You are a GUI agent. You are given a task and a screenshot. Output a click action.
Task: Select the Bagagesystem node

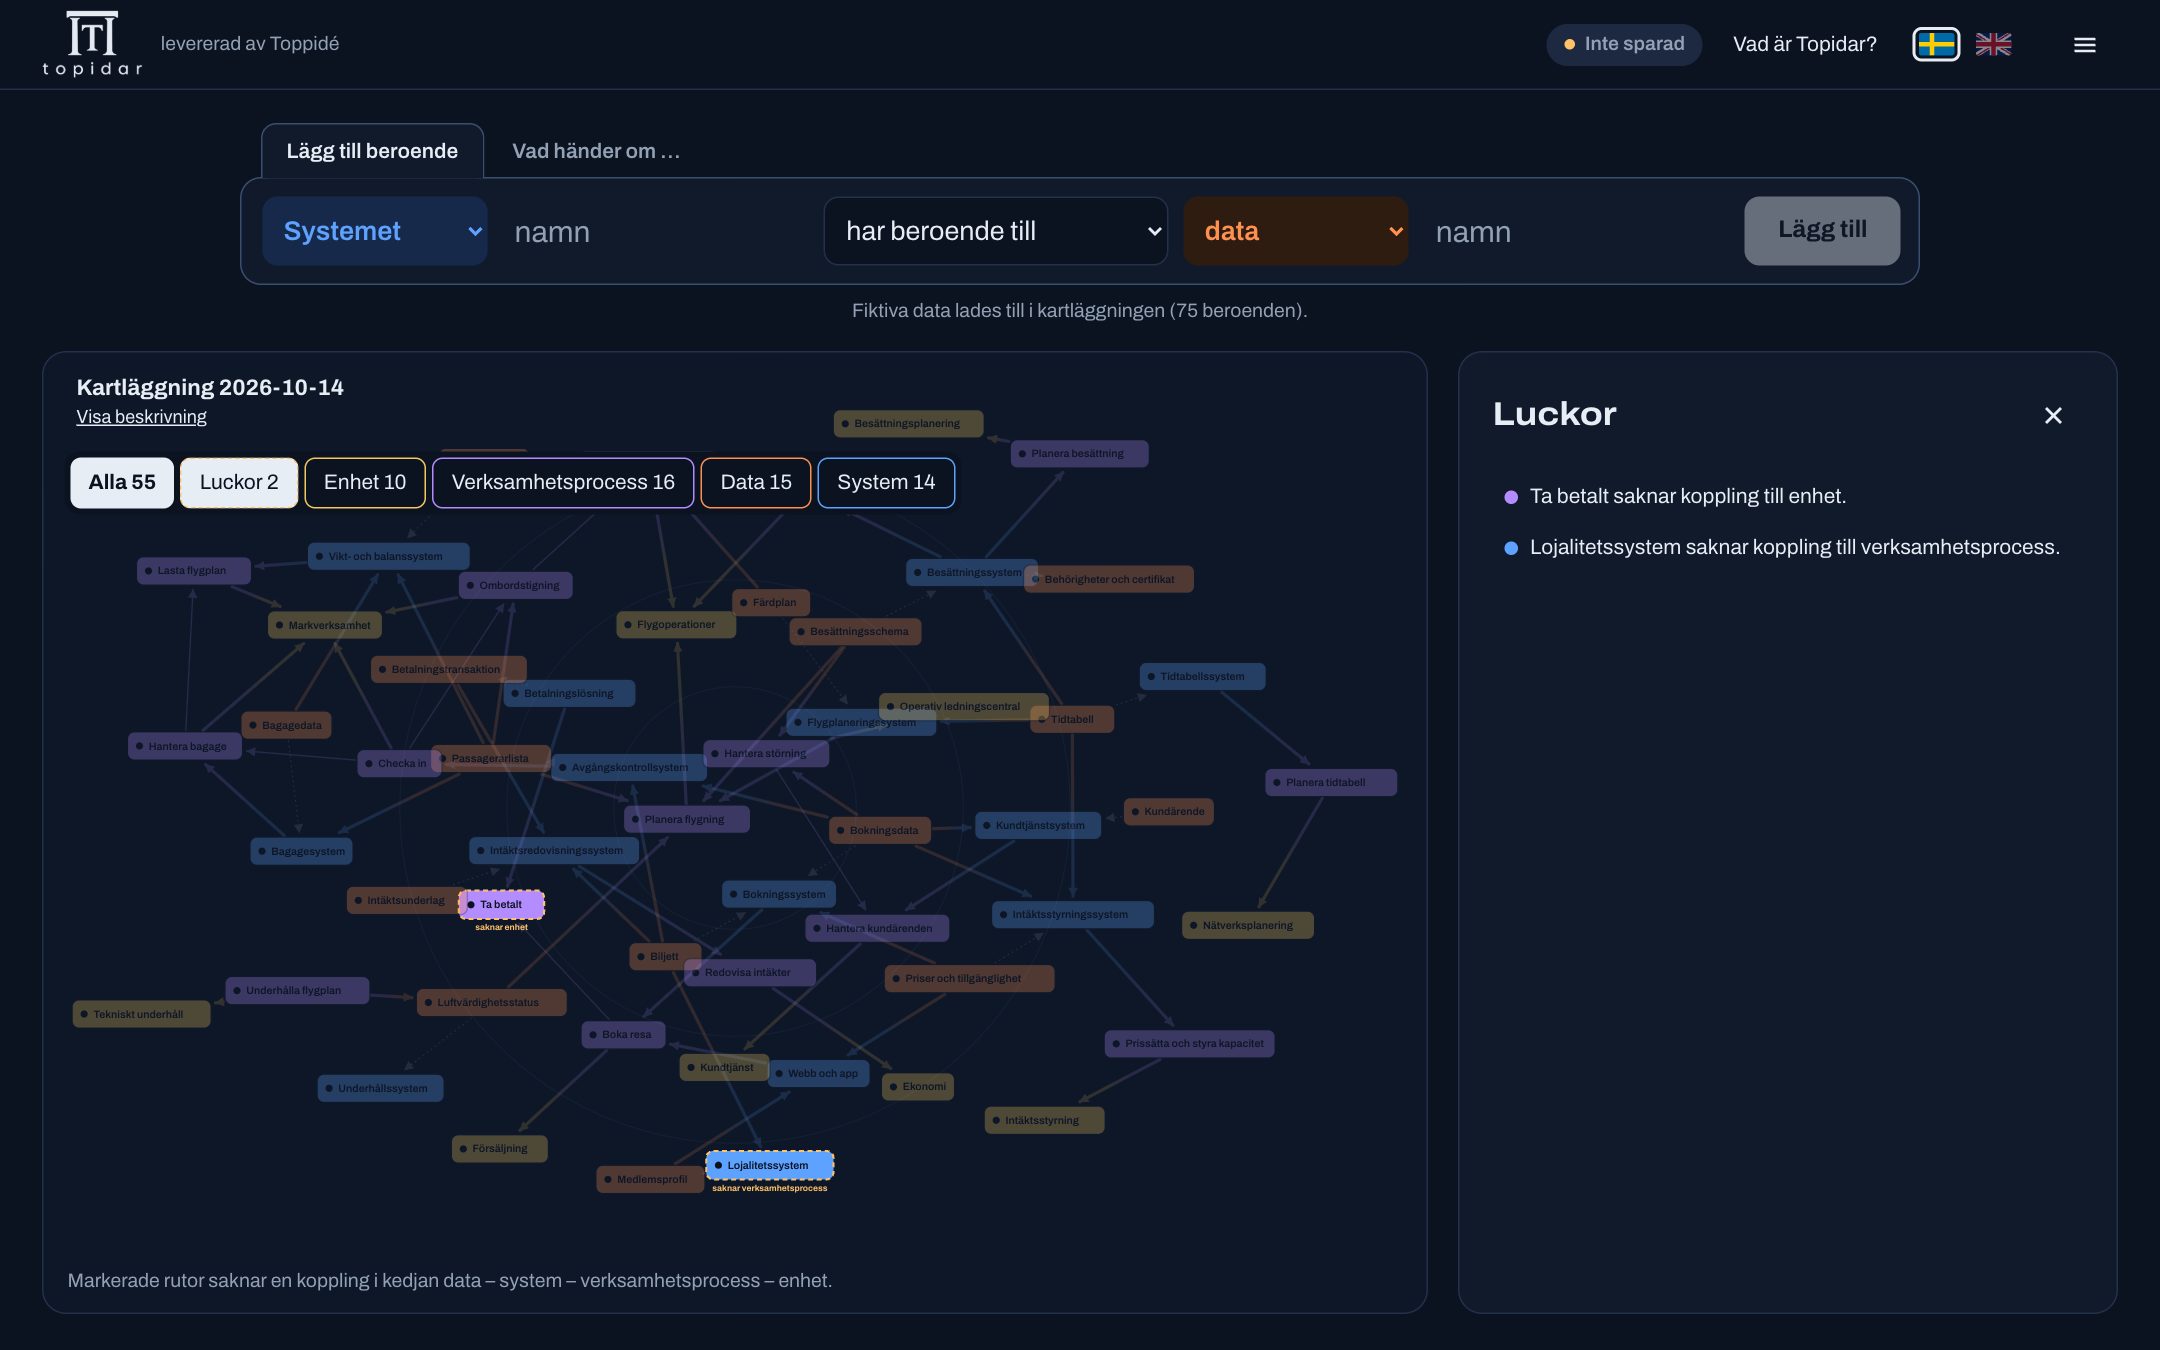tap(301, 852)
